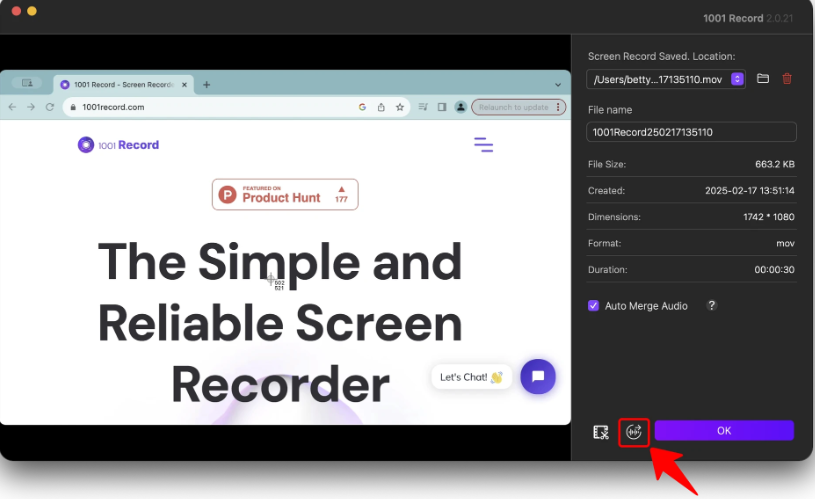This screenshot has width=815, height=499.
Task: Open the purple chat widget icon
Action: pos(538,376)
